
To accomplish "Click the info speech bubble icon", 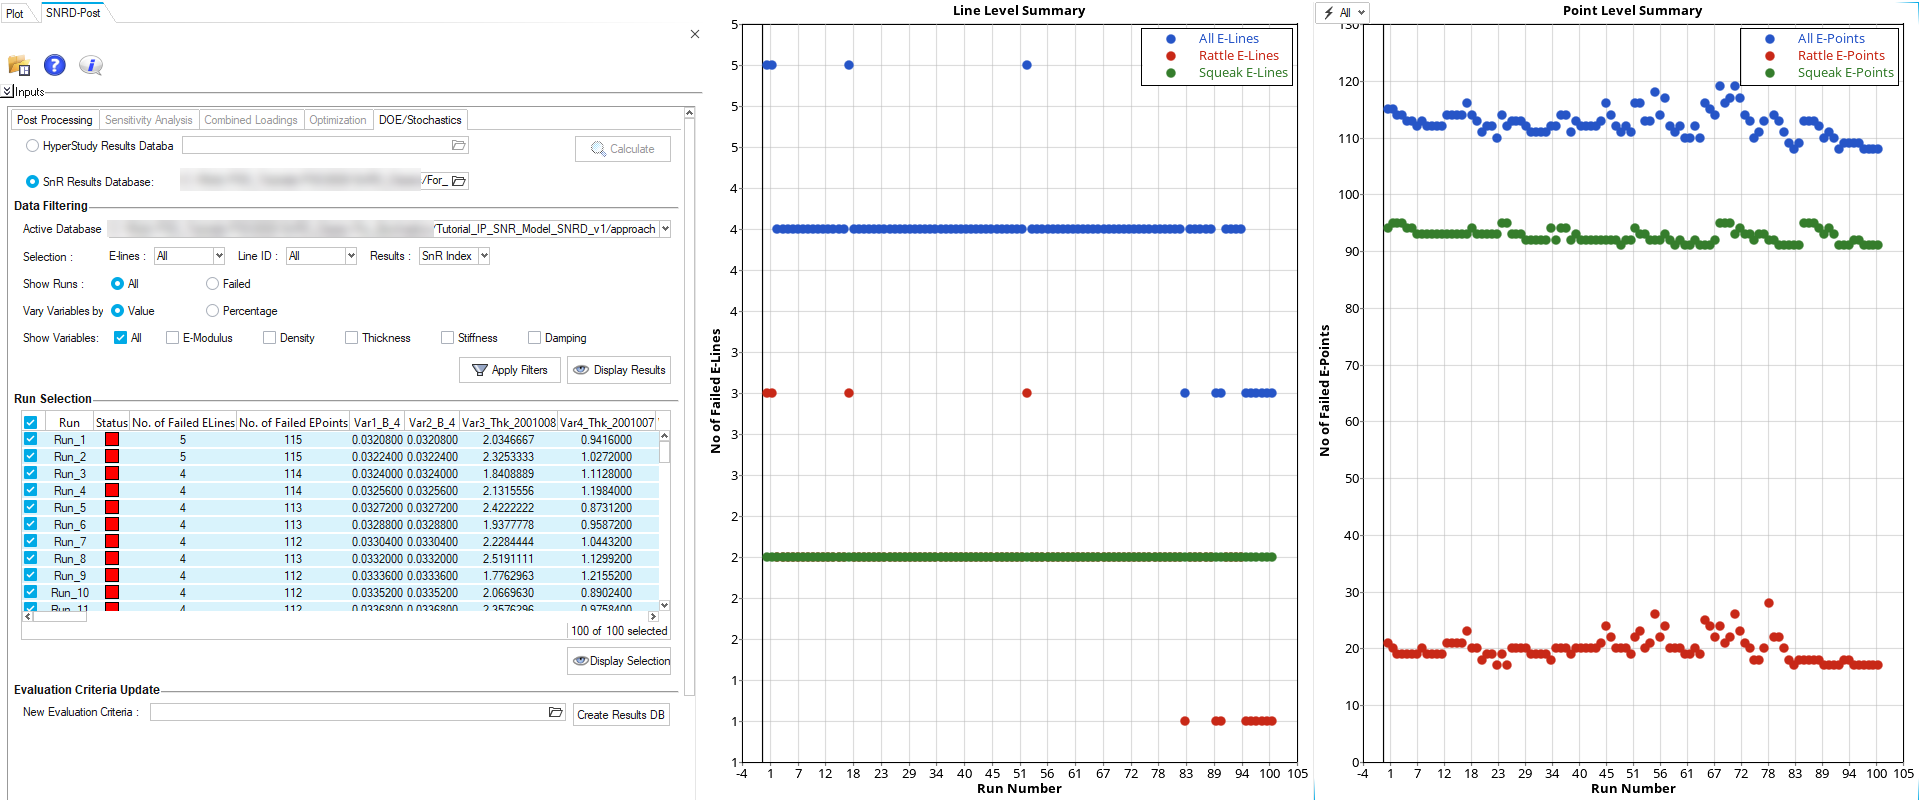I will (x=91, y=65).
